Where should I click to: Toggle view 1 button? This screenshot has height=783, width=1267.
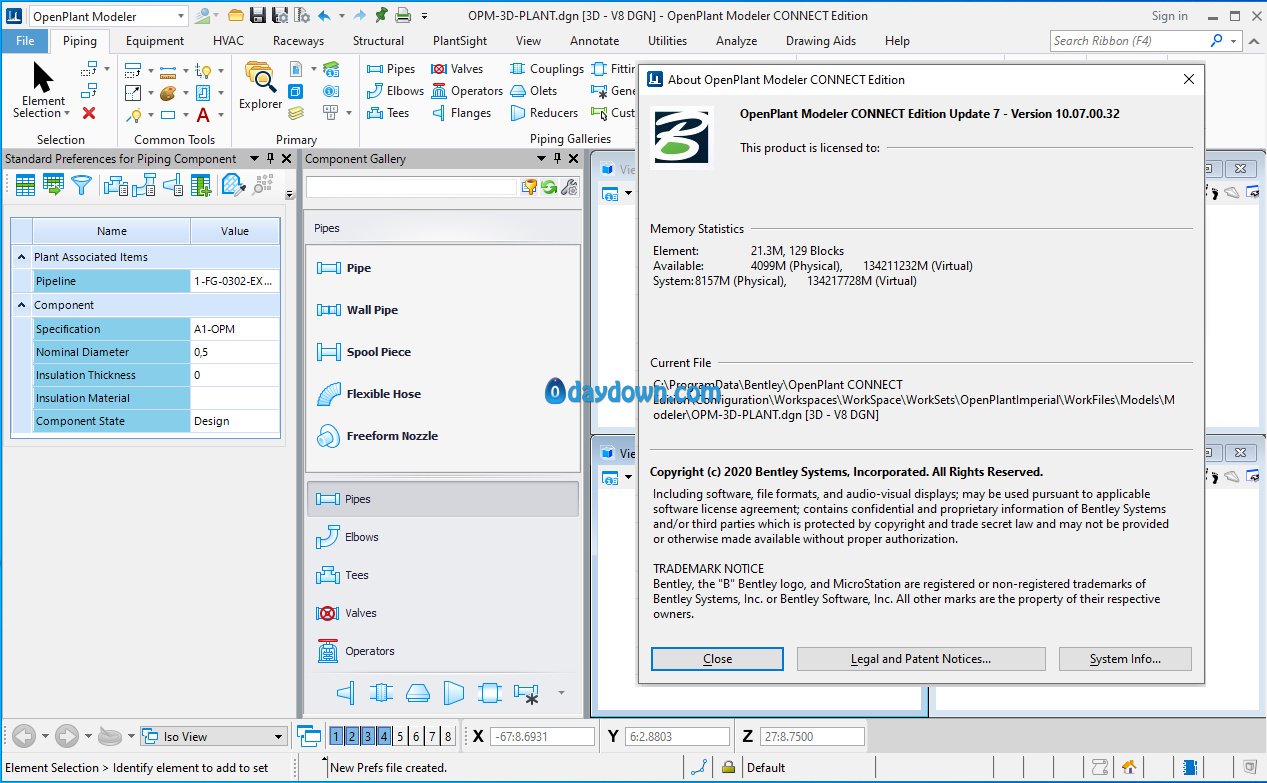tap(336, 736)
